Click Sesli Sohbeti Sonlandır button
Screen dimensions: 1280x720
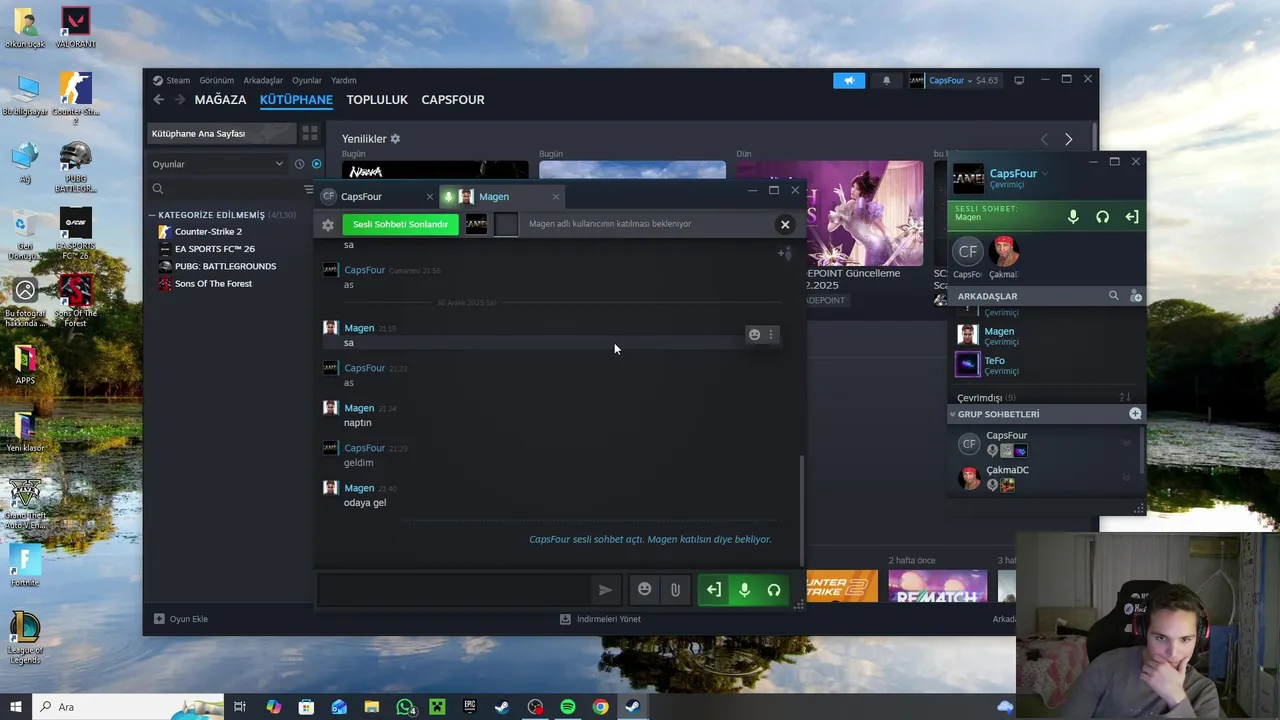(x=400, y=225)
